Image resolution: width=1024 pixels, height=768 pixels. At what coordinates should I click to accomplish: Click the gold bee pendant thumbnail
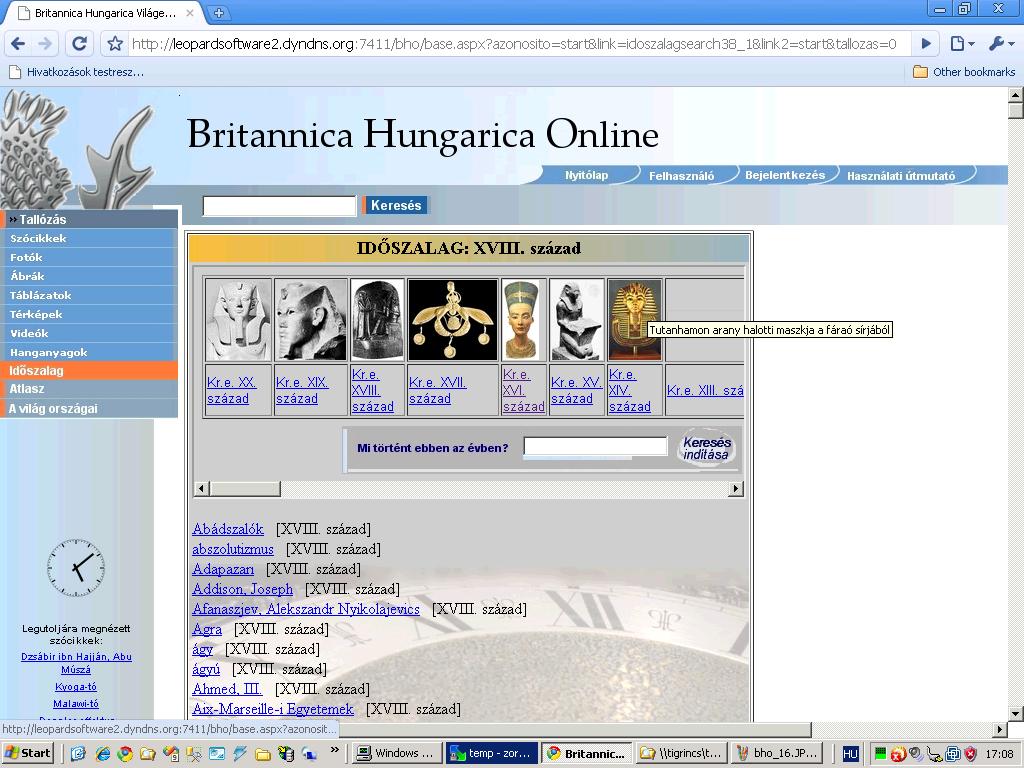click(452, 320)
